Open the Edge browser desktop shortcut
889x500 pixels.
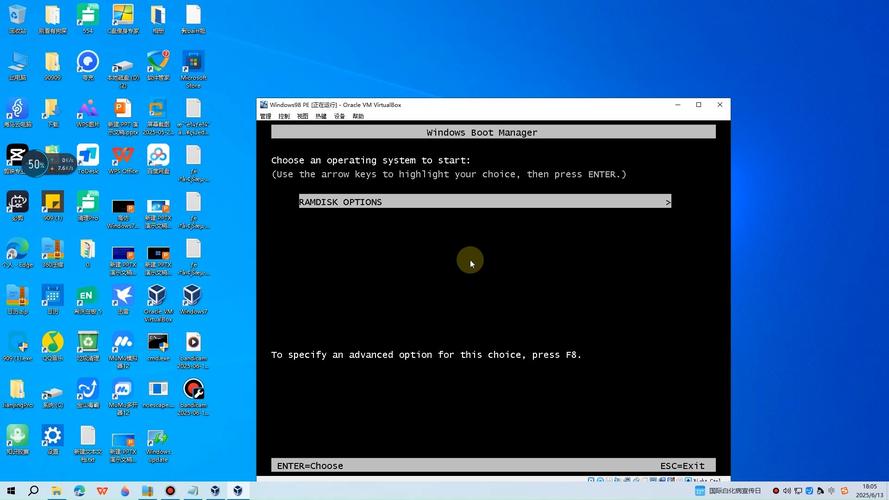(x=18, y=253)
